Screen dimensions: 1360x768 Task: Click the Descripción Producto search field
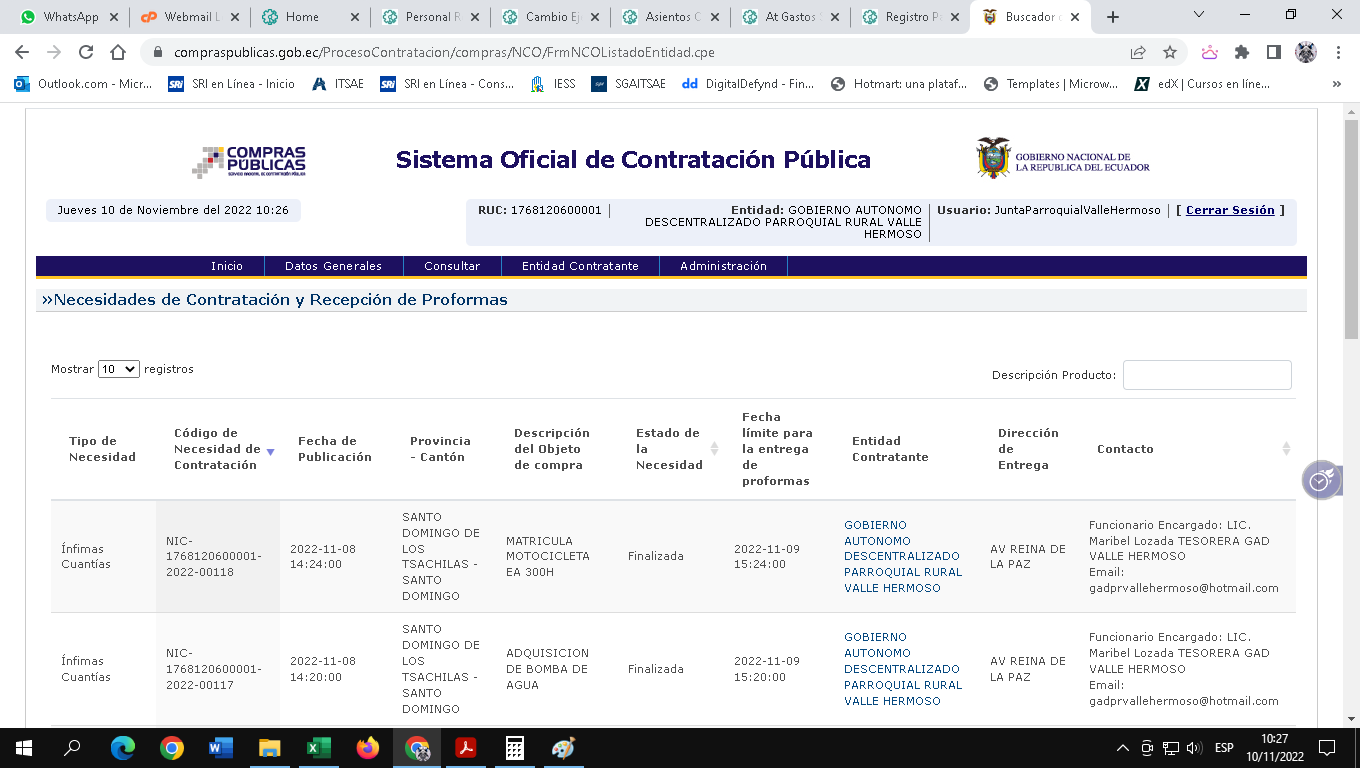1206,375
